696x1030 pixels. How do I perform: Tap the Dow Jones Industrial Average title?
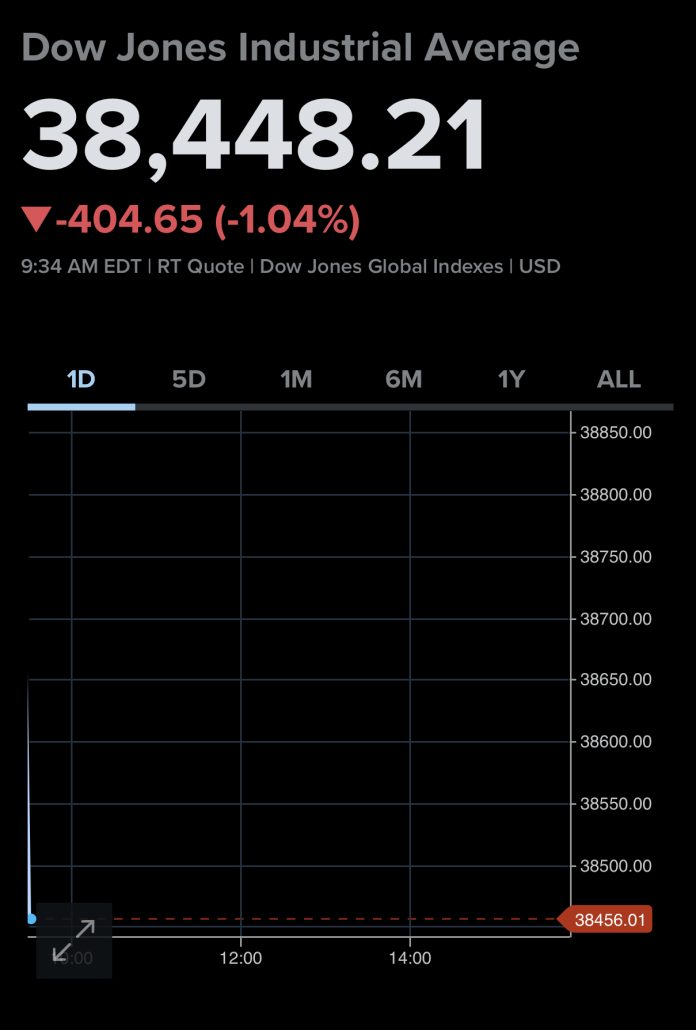tap(300, 47)
